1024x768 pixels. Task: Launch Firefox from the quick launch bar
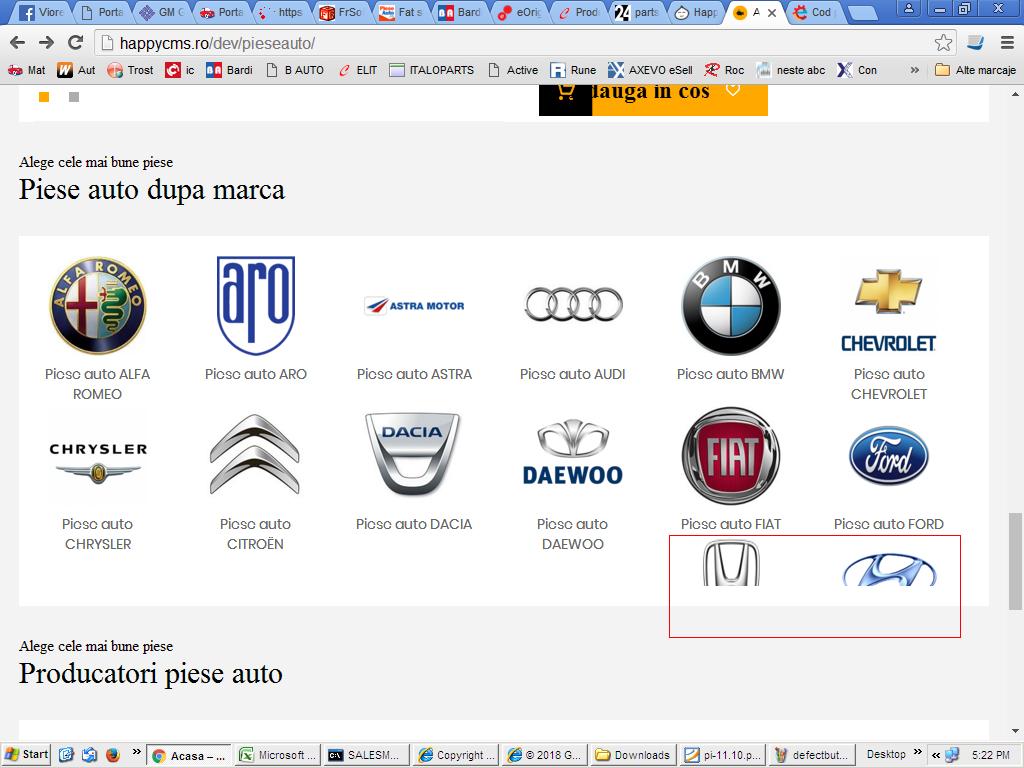click(112, 755)
